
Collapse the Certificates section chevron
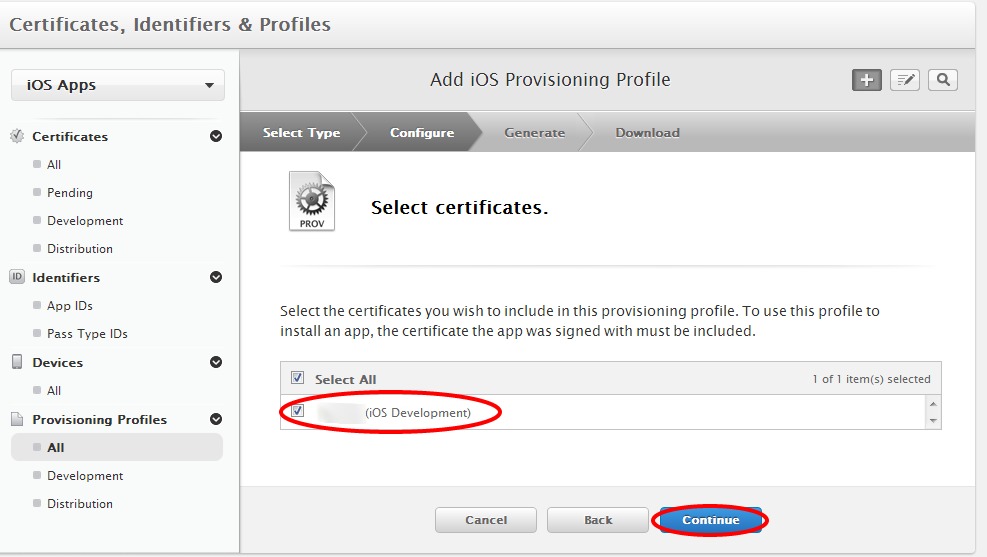click(x=216, y=136)
